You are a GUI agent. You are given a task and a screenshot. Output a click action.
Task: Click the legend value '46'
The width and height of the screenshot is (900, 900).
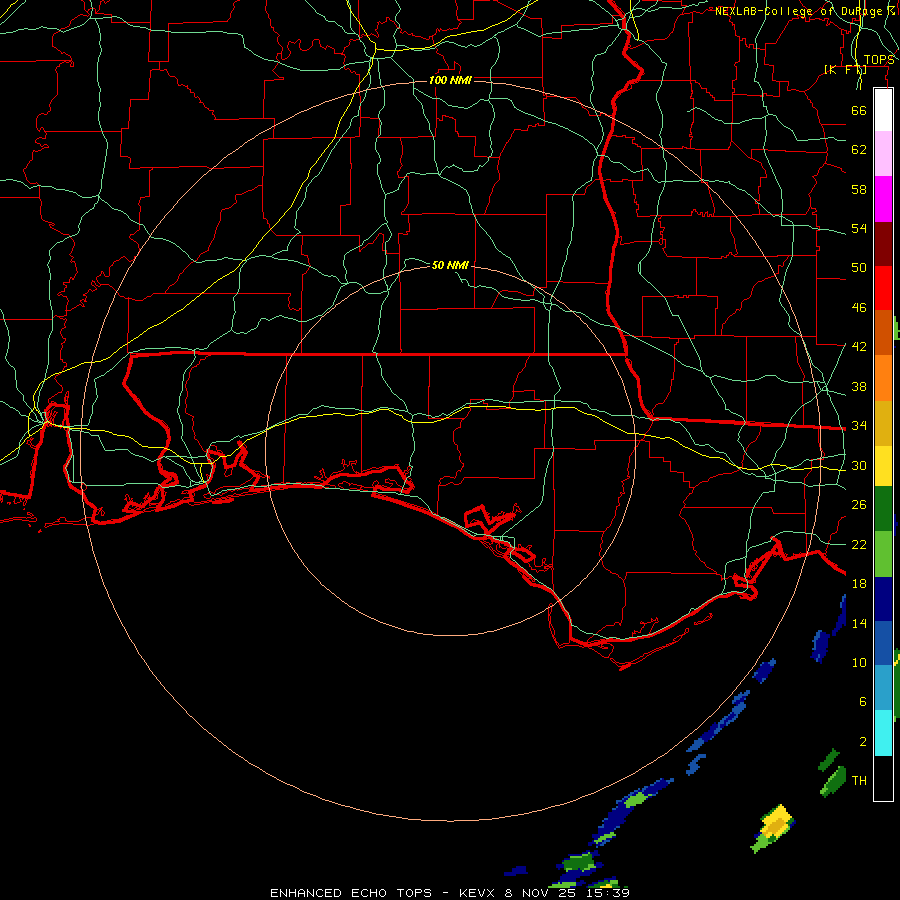pos(859,308)
